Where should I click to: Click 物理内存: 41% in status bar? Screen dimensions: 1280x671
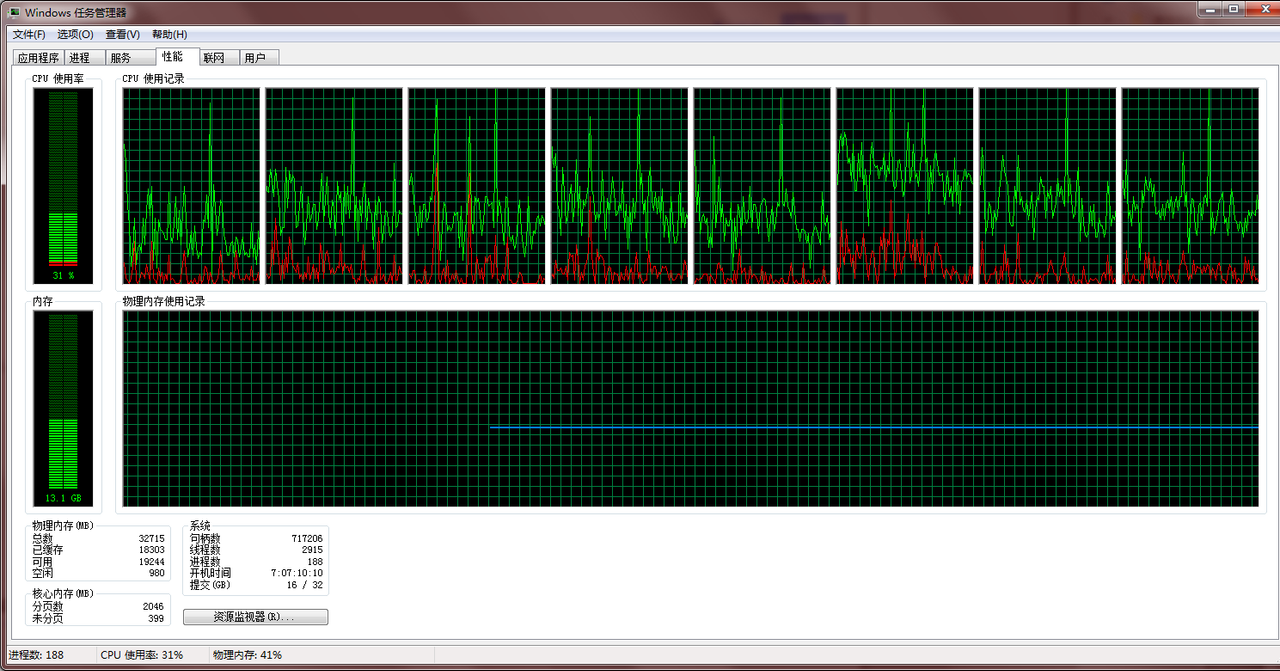(247, 655)
